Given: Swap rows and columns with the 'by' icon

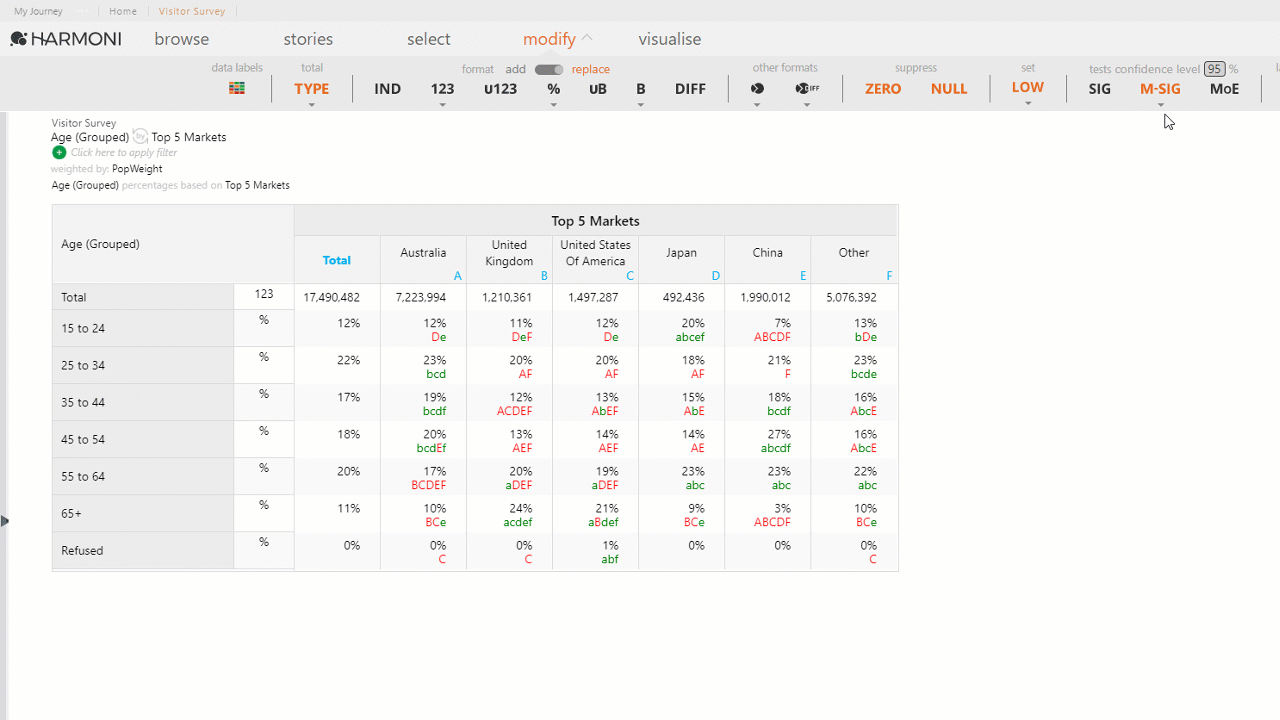Looking at the screenshot, I should click(140, 136).
